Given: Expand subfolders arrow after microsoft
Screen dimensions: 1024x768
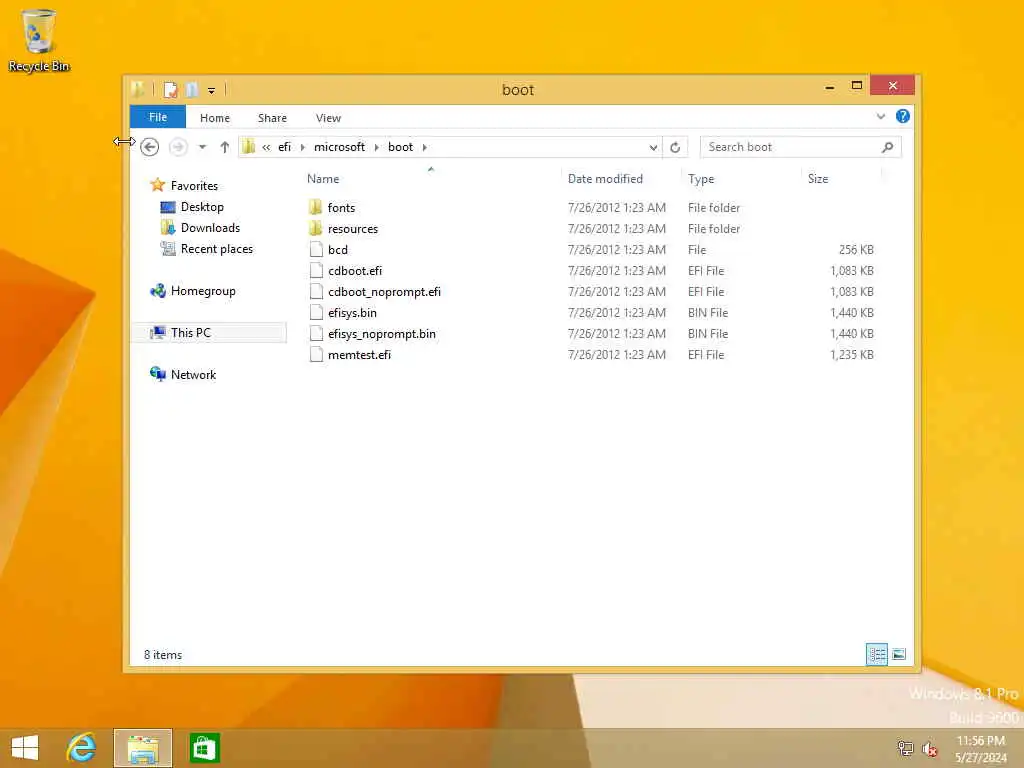Looking at the screenshot, I should point(376,147).
